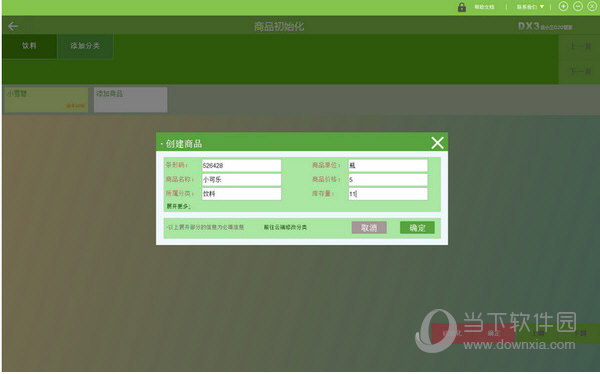
Task: Select the 饮料 category tab
Action: pyautogui.click(x=29, y=46)
